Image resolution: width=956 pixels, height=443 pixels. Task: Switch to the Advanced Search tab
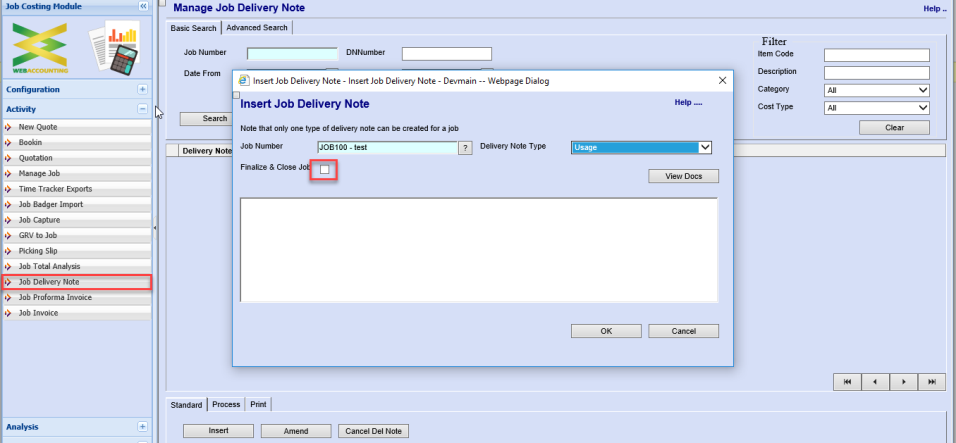tap(257, 28)
